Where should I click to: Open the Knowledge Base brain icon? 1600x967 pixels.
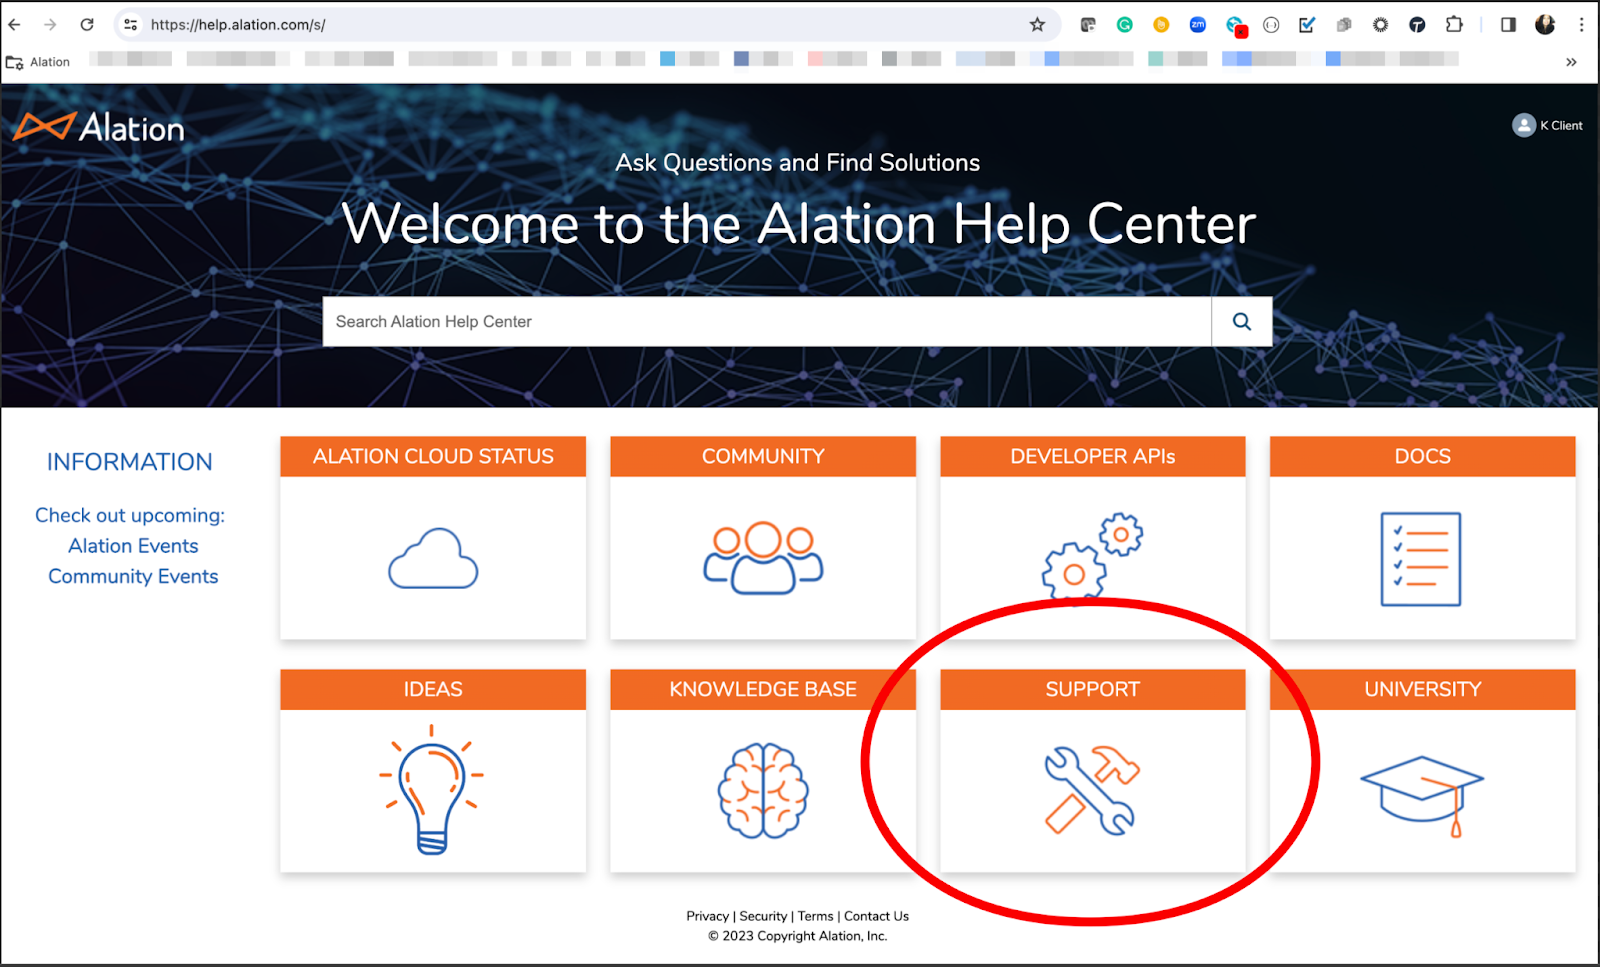[x=763, y=790]
